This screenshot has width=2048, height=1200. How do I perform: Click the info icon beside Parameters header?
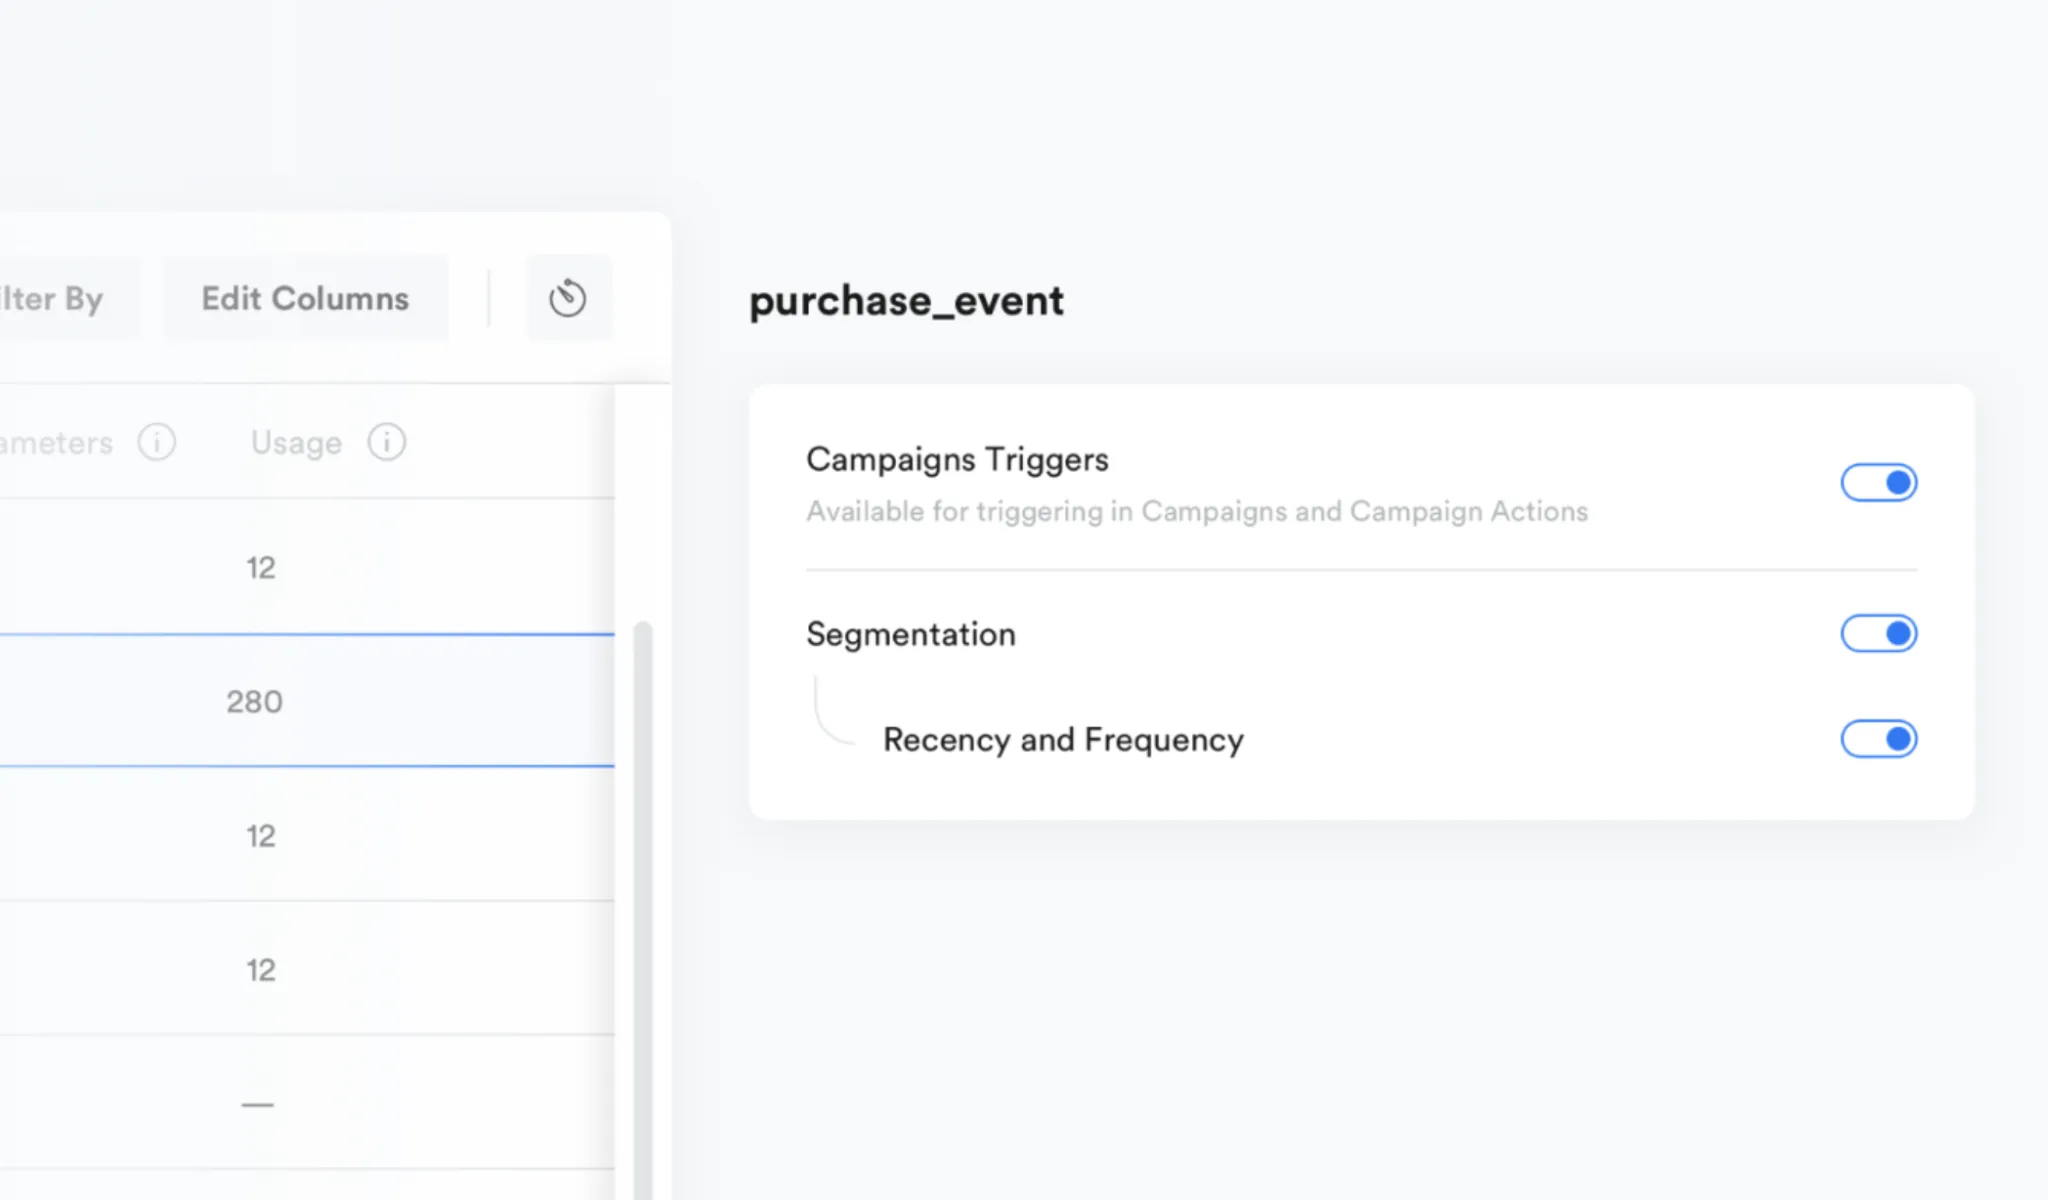click(x=157, y=442)
